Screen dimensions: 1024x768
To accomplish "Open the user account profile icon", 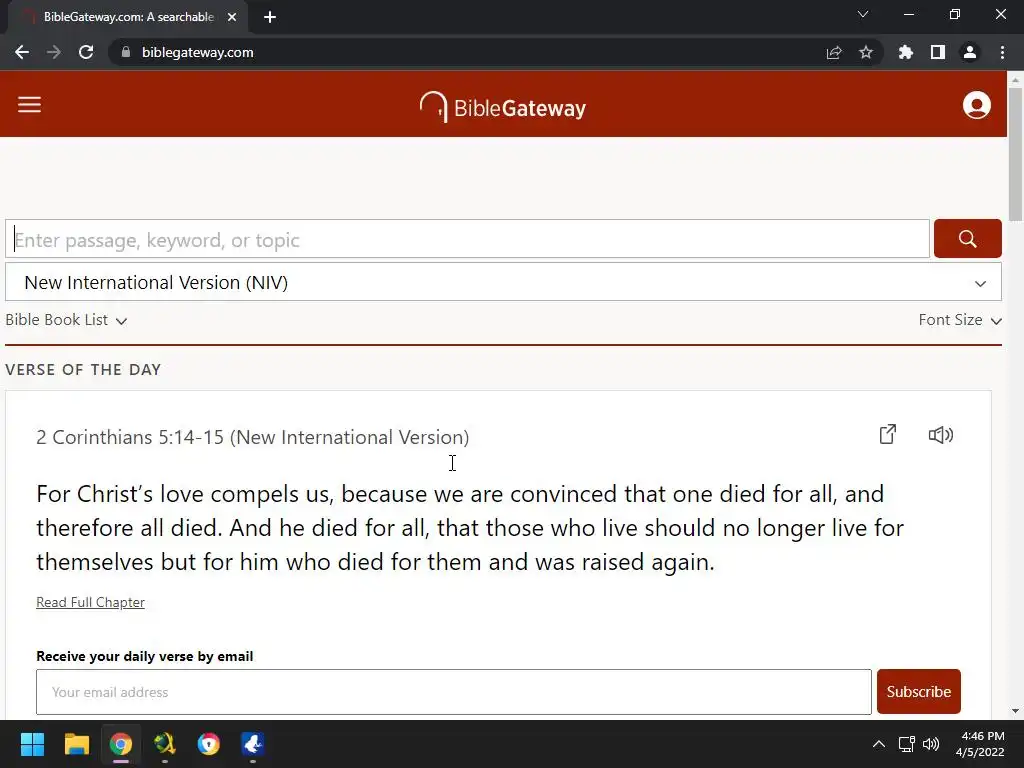I will 976,105.
